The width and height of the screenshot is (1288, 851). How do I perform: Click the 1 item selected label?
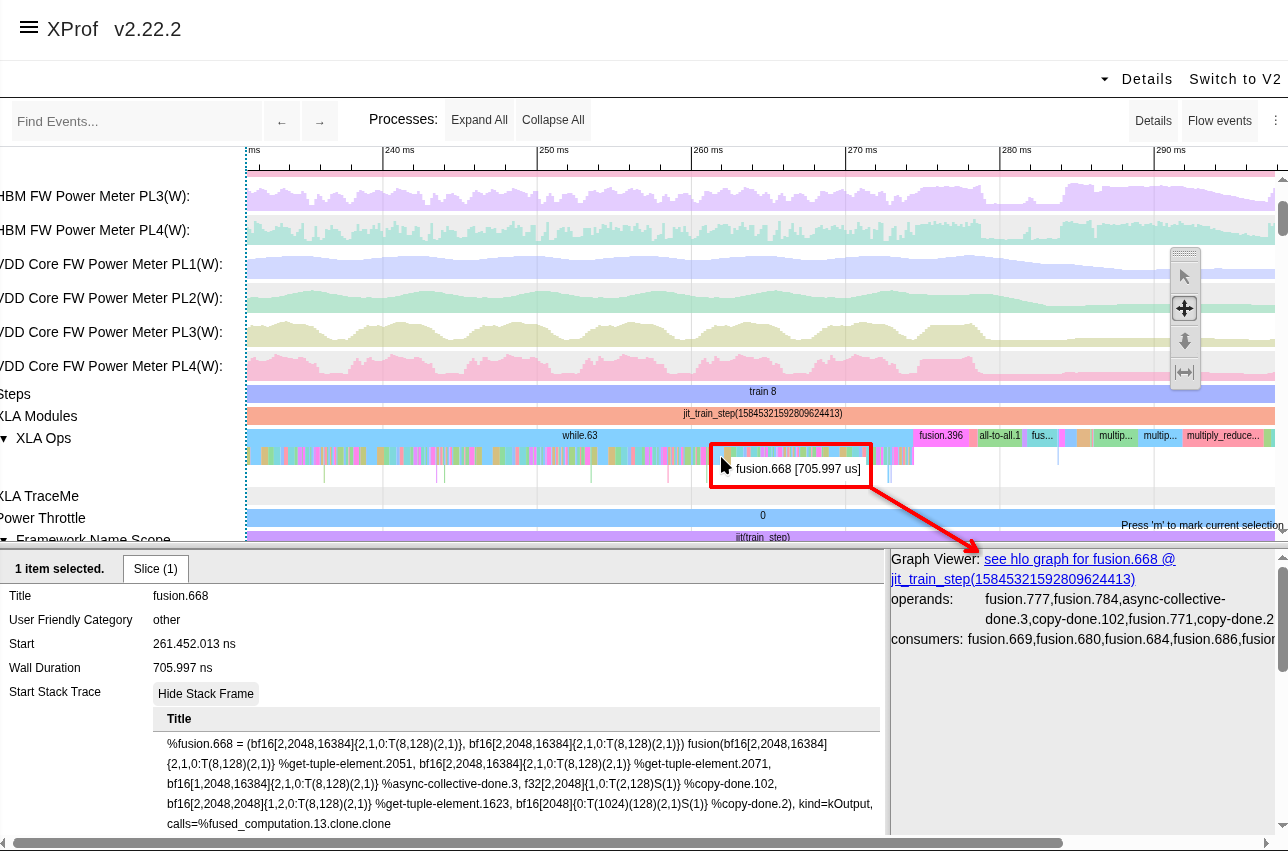(x=59, y=569)
